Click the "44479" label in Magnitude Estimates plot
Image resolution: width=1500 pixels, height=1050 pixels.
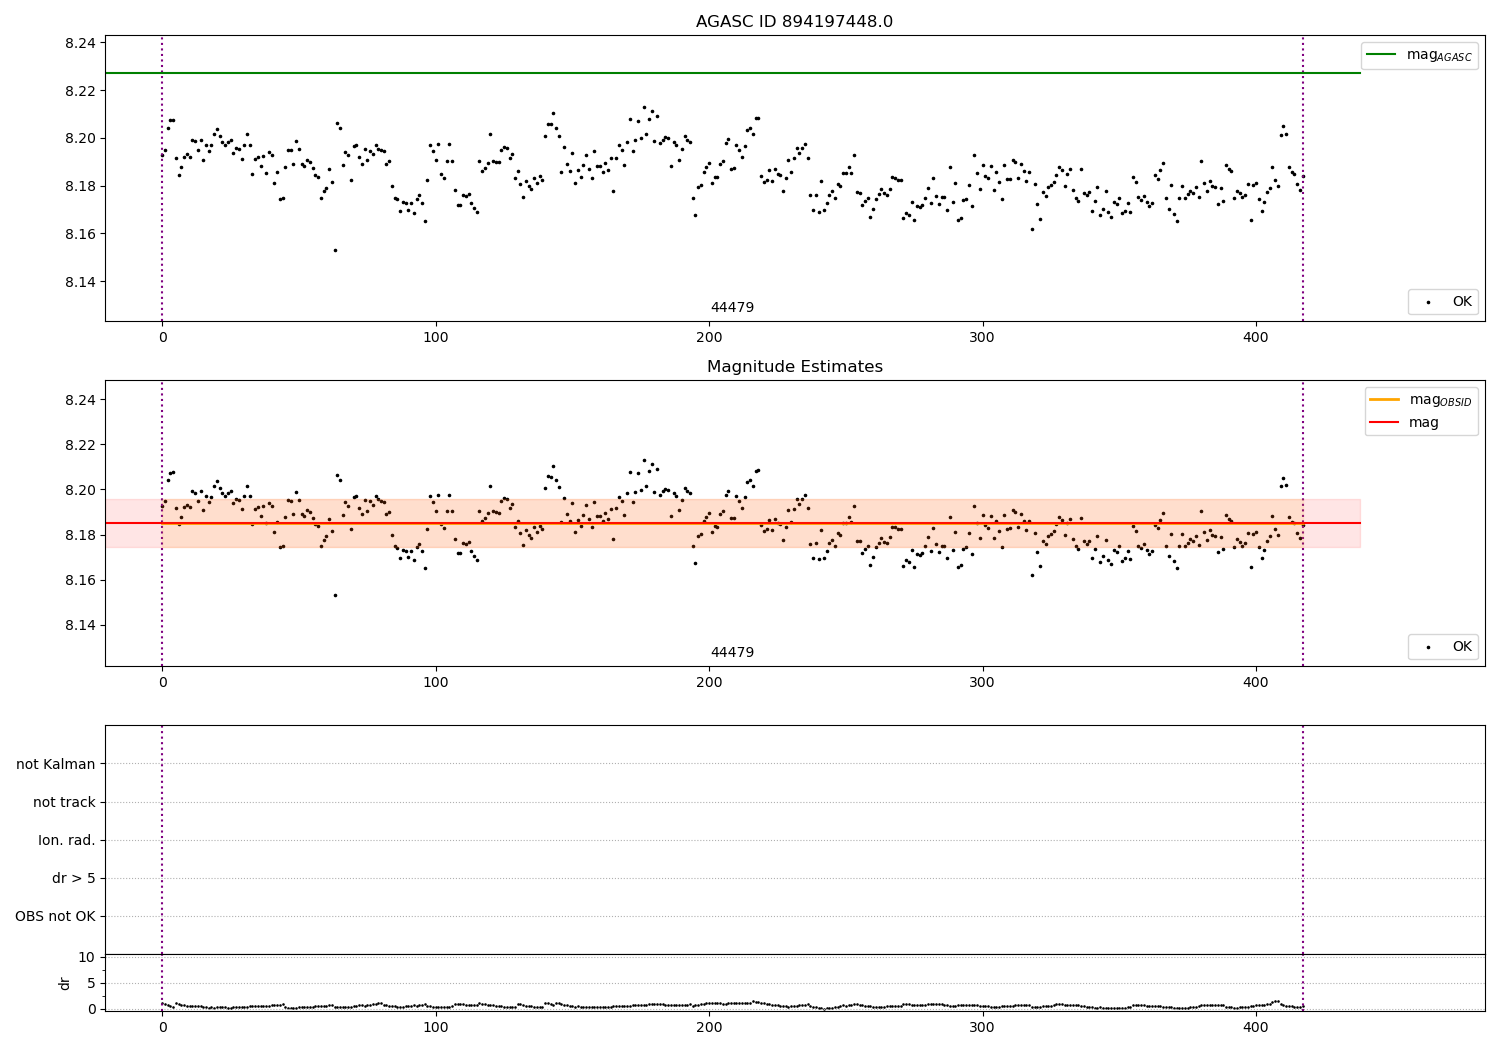pos(732,653)
